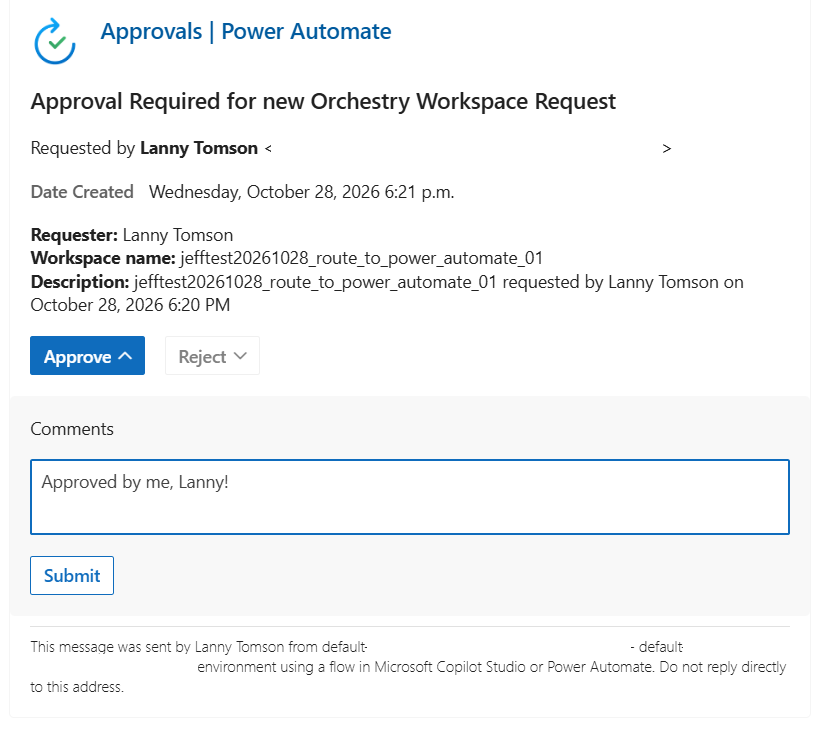Expand the Reject options dropdown
The image size is (828, 729).
[x=212, y=356]
